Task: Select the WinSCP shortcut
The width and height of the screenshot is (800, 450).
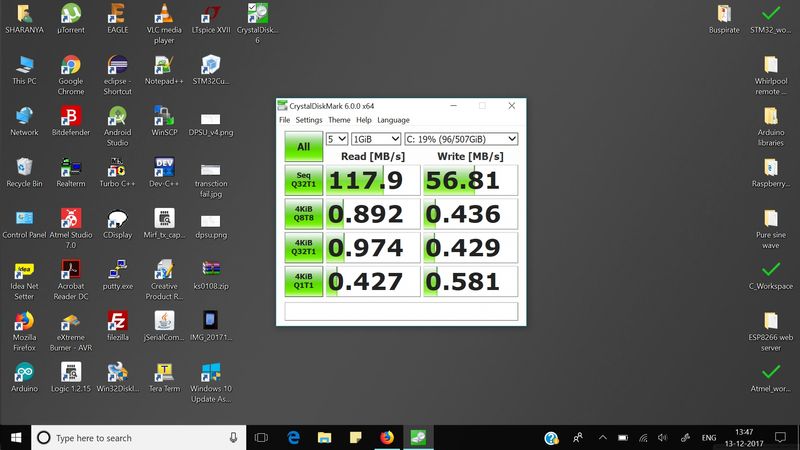Action: pos(164,121)
